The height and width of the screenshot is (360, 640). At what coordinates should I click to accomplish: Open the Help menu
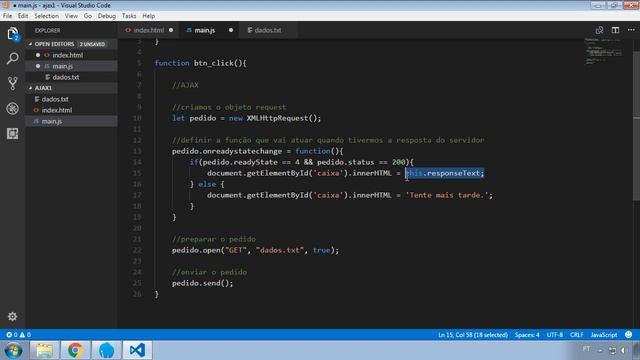[149, 16]
